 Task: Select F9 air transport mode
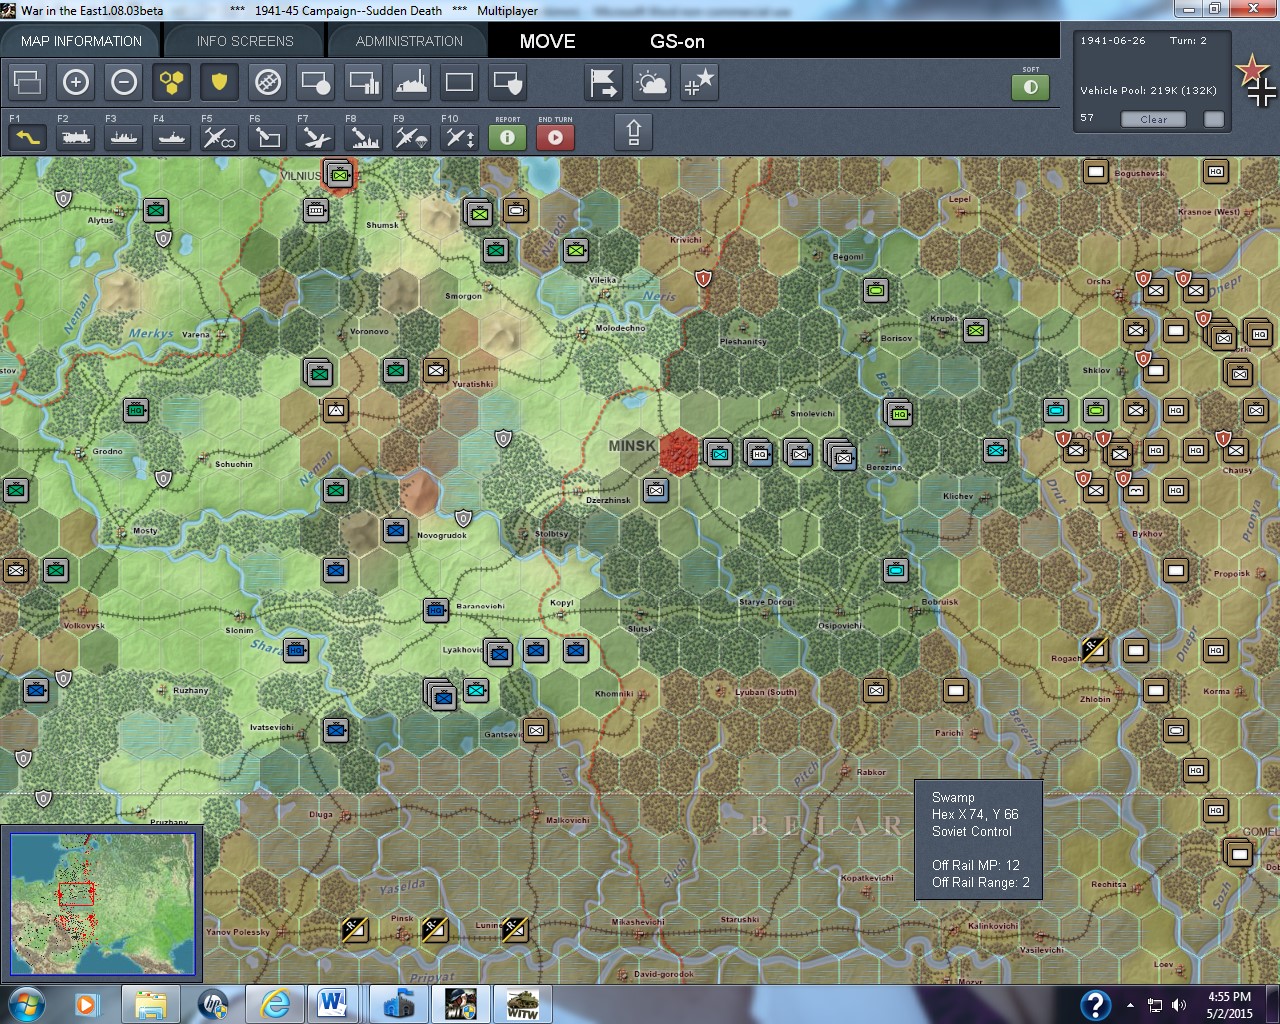click(412, 137)
